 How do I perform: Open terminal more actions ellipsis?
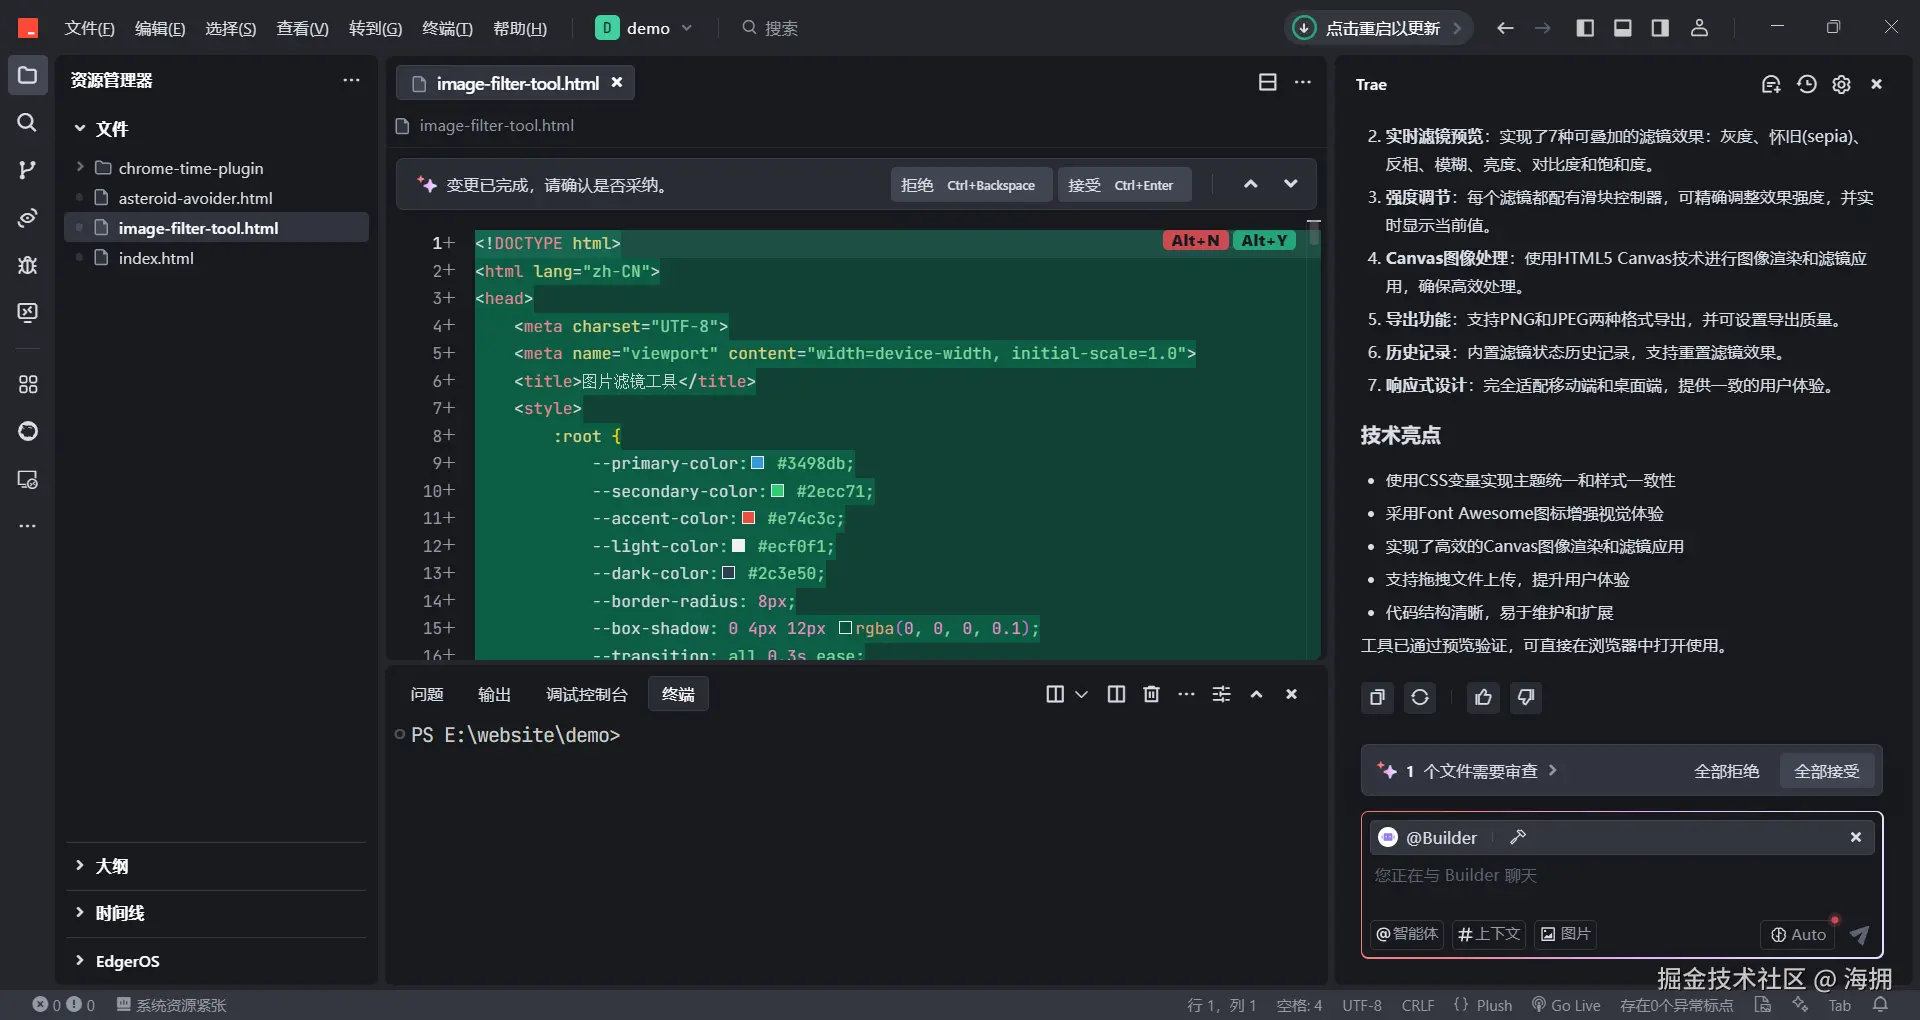tap(1187, 694)
